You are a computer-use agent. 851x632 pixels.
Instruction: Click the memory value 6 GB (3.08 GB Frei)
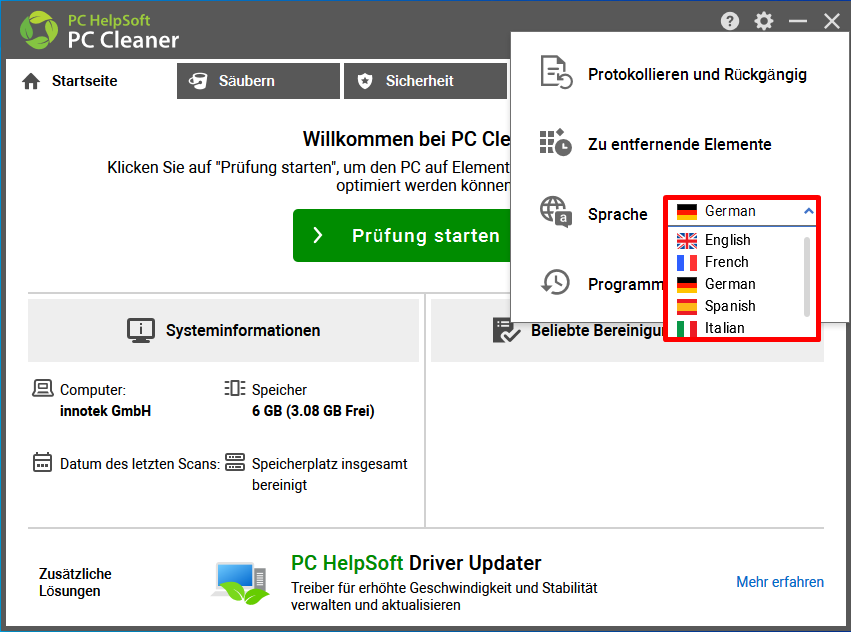tap(313, 411)
